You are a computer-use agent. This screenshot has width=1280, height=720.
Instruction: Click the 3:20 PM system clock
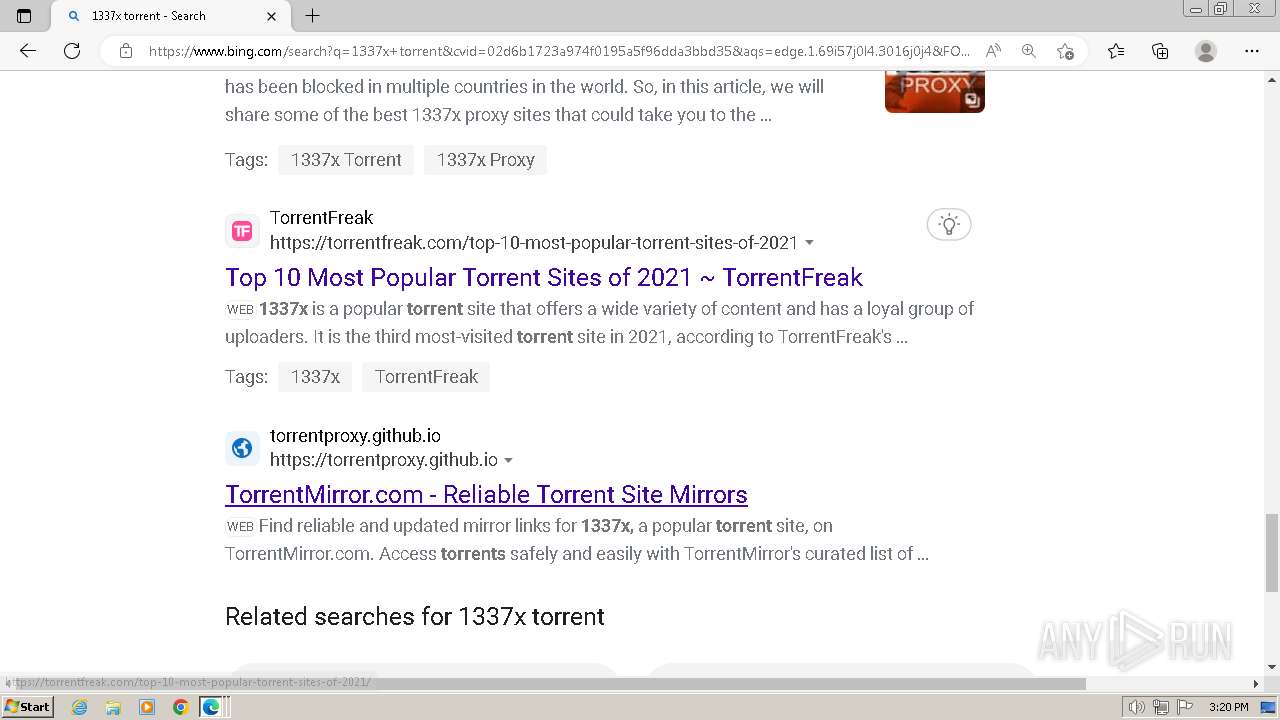pyautogui.click(x=1229, y=707)
